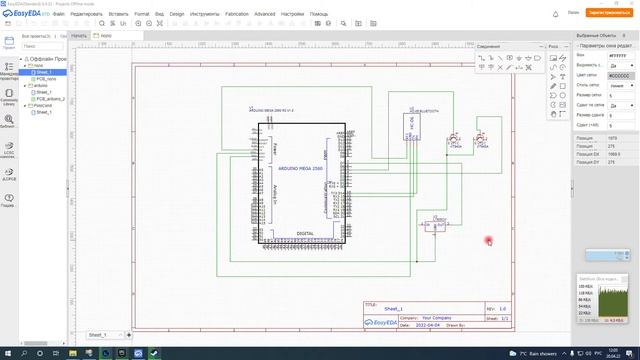The image size is (640, 360).
Task: Select the Canvas Origin tool
Action: coord(563,114)
